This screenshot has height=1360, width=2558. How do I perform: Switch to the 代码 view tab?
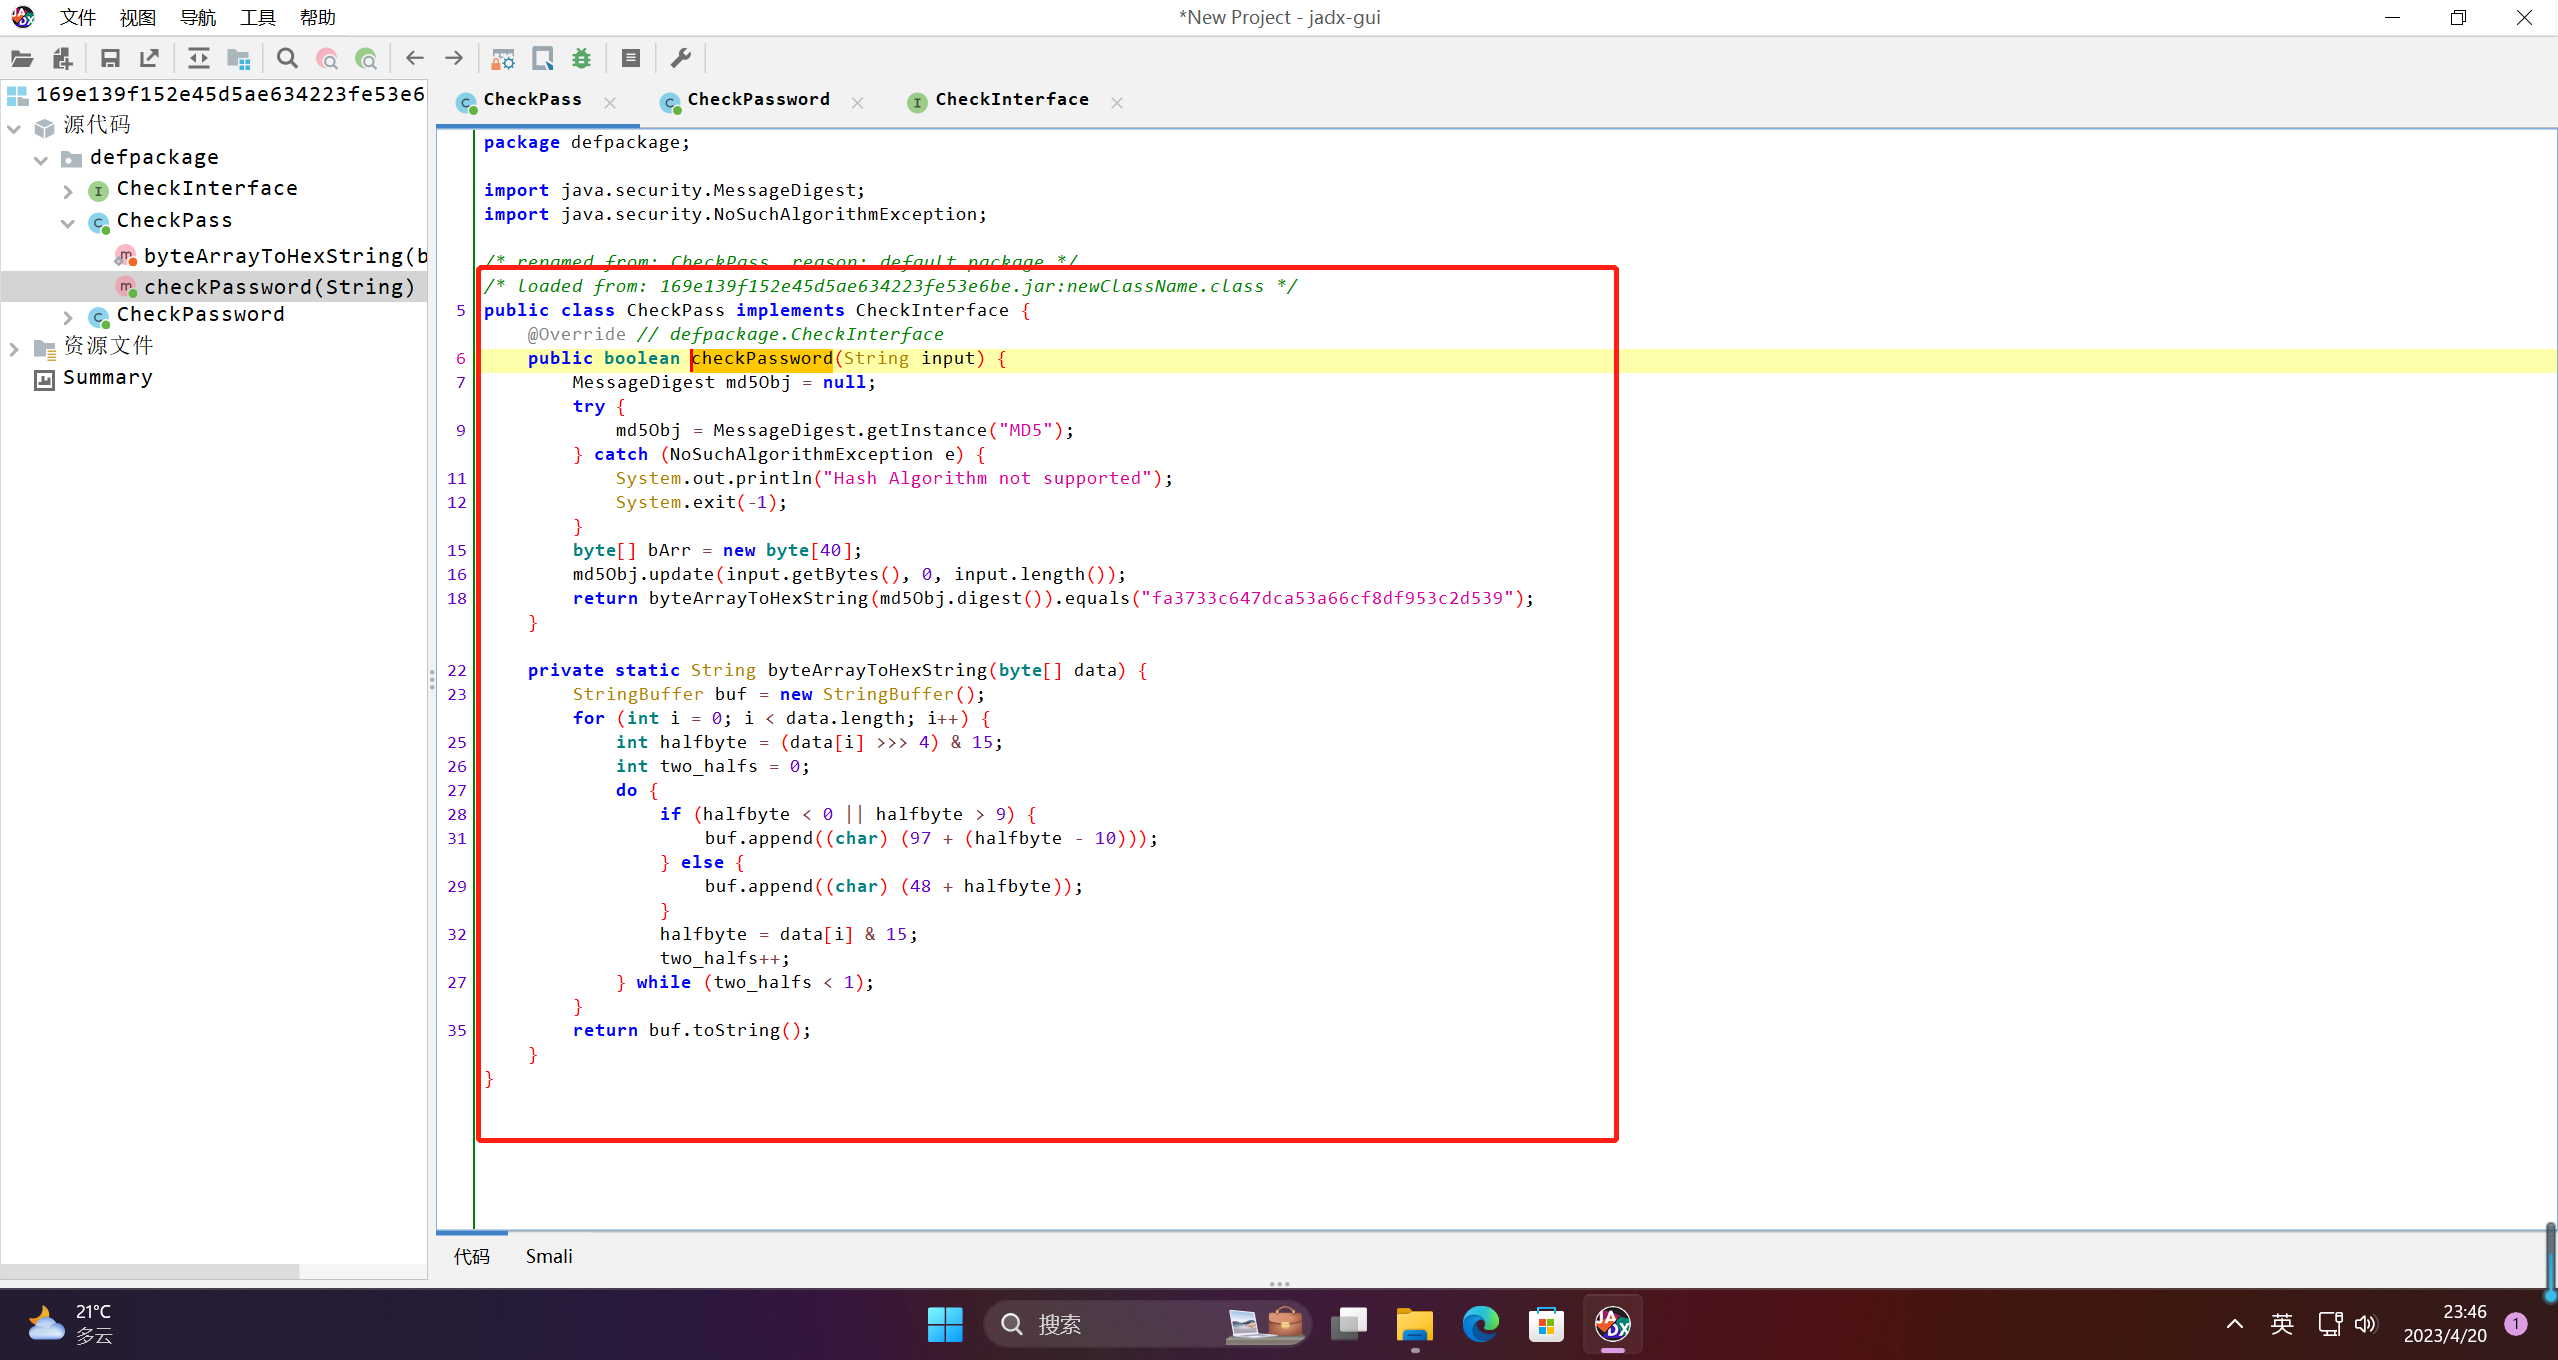click(x=472, y=1256)
